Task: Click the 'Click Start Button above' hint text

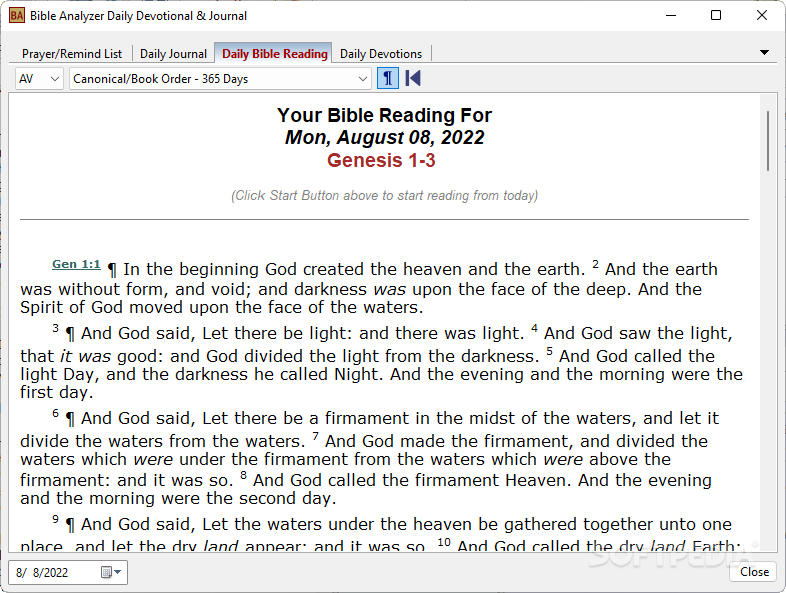Action: point(384,195)
